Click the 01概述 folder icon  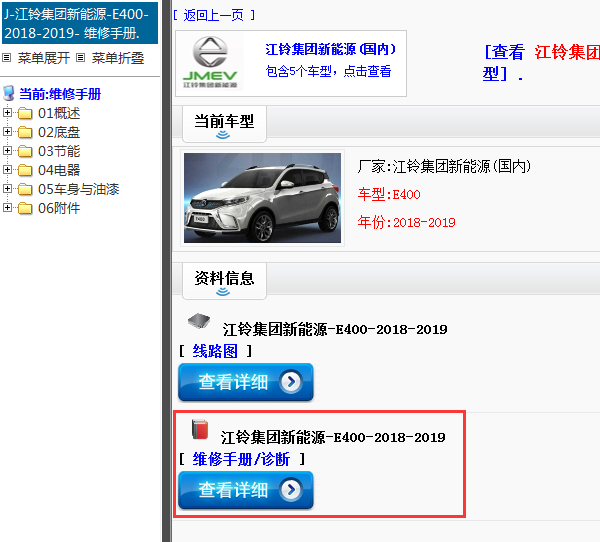25,113
